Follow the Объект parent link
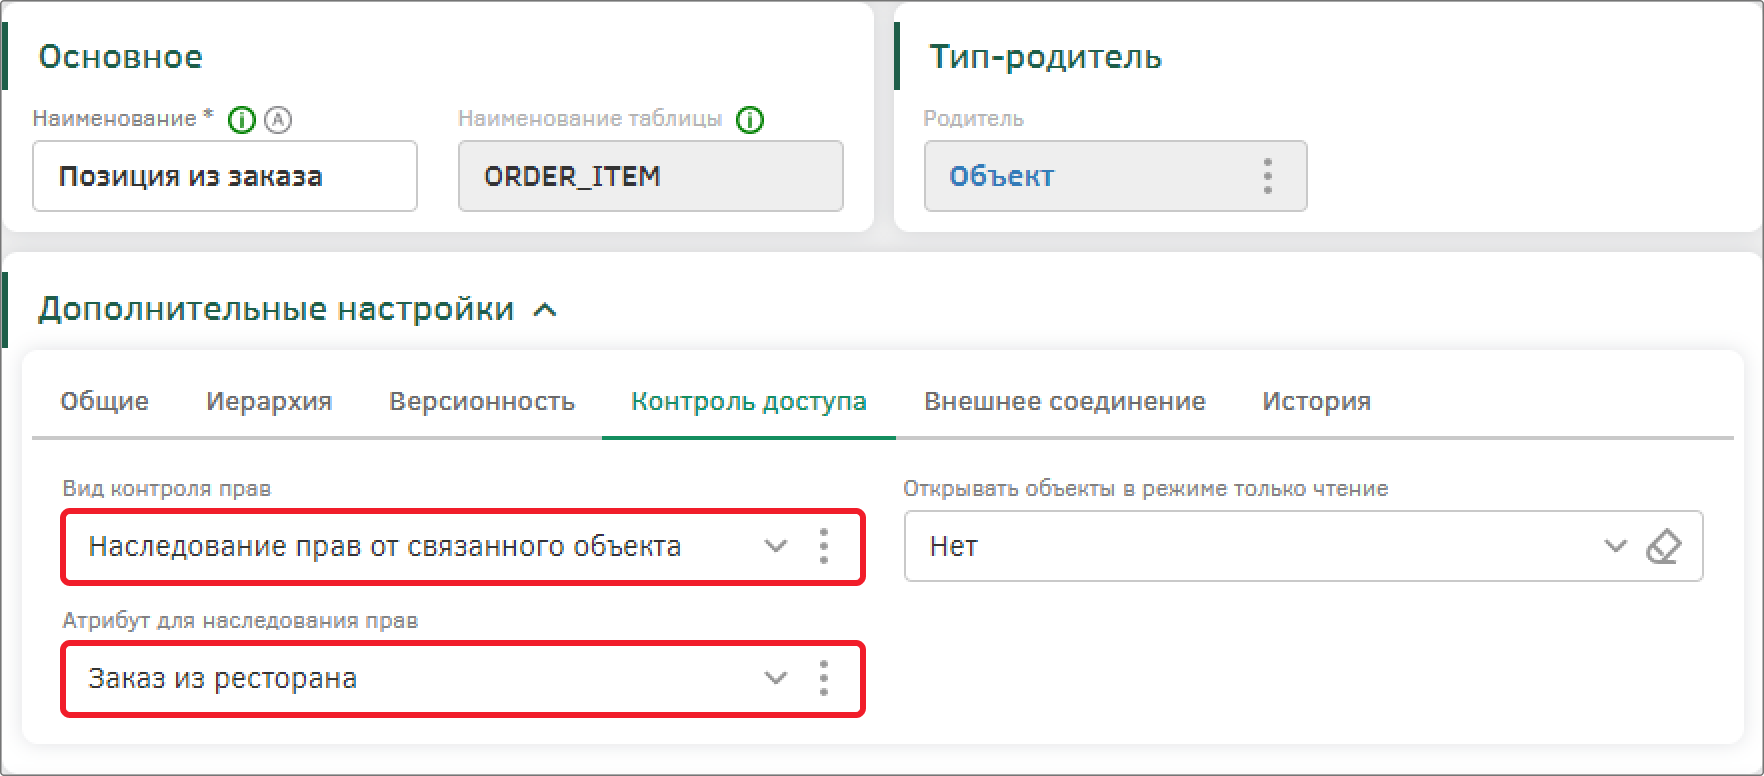 [1001, 177]
